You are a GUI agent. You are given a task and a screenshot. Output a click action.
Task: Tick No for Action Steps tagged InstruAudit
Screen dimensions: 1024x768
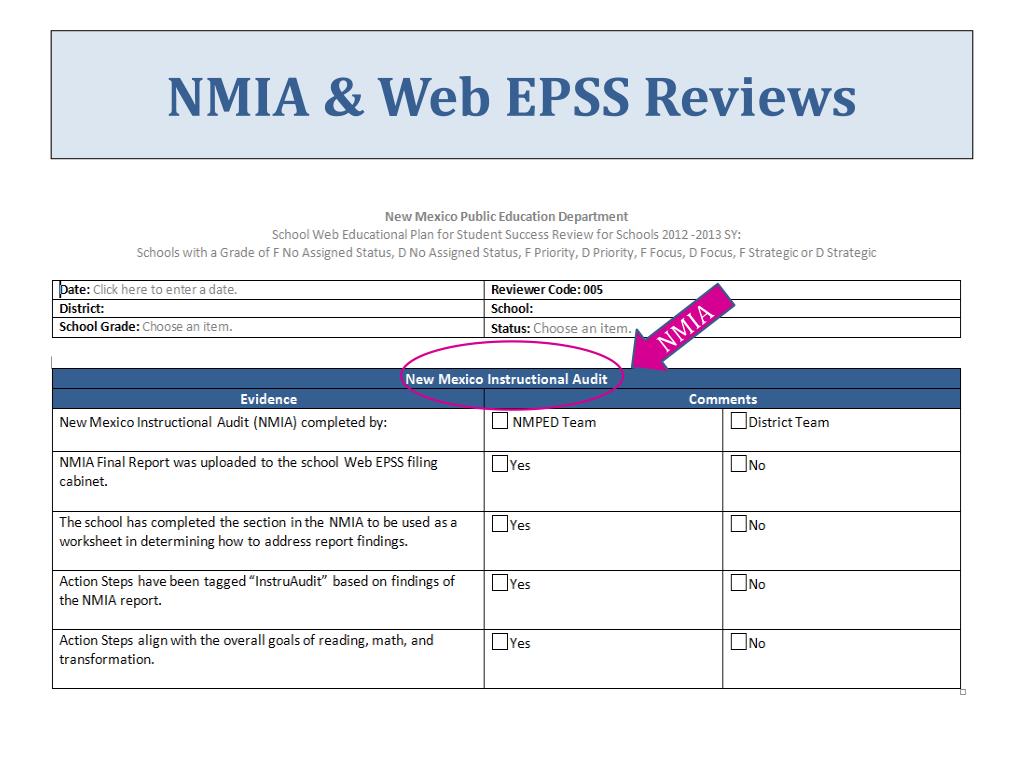coord(739,583)
